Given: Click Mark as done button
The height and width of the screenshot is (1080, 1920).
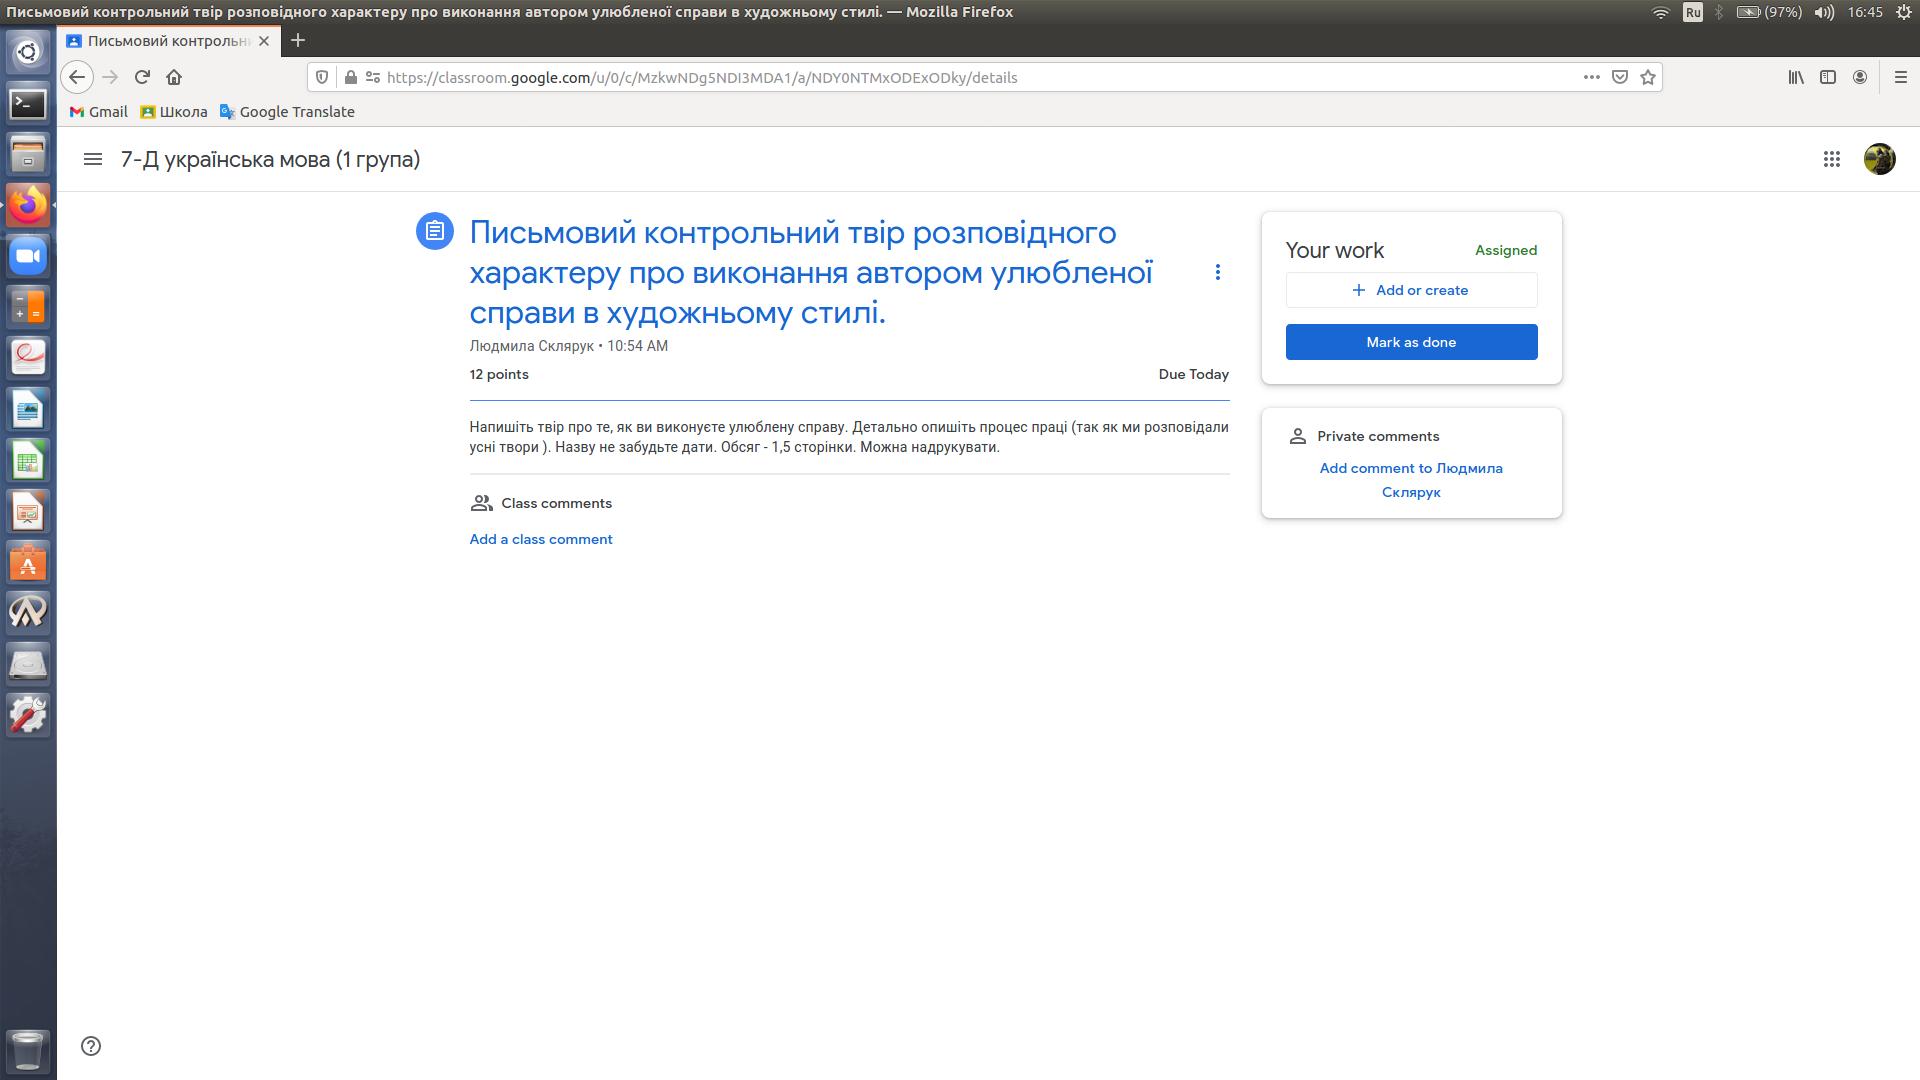Looking at the screenshot, I should [x=1411, y=342].
